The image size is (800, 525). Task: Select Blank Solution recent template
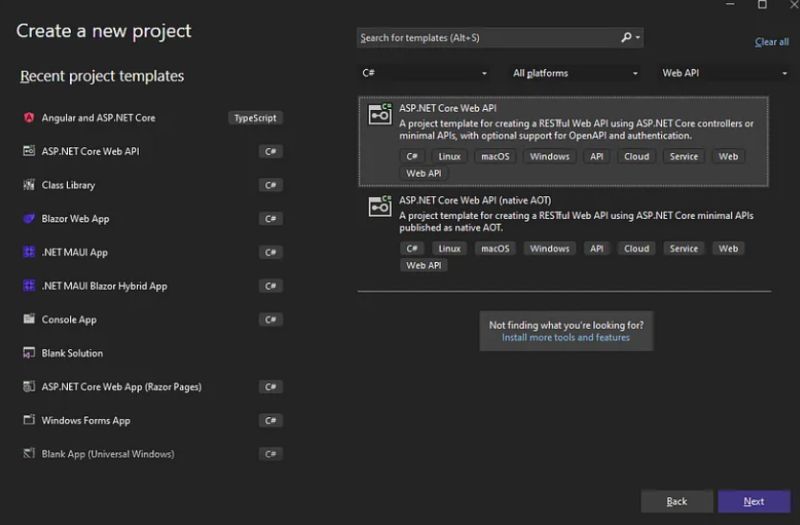[x=152, y=353]
